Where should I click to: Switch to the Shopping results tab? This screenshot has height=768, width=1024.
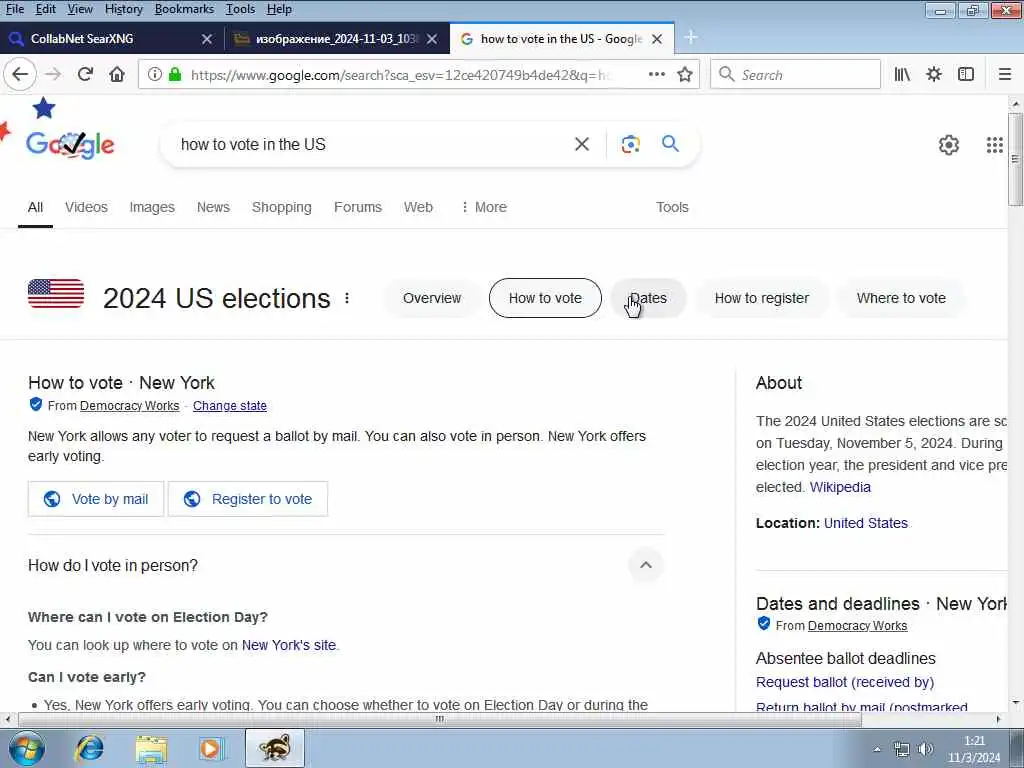(281, 207)
